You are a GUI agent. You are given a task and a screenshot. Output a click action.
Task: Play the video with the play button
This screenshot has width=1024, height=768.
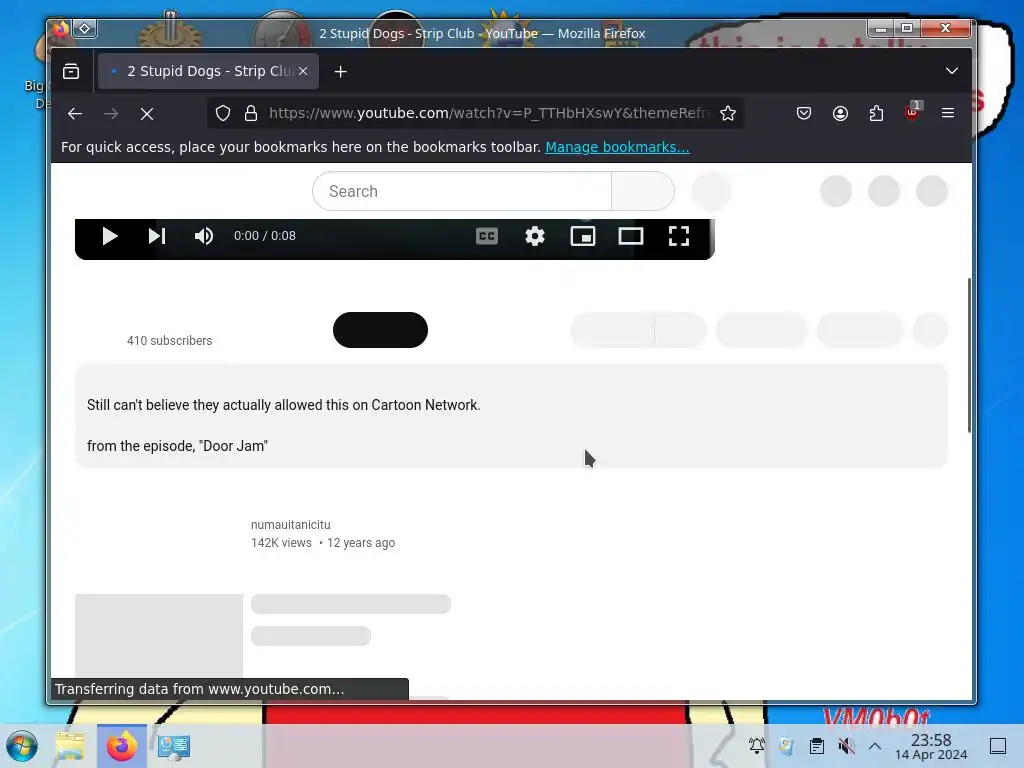[x=110, y=236]
